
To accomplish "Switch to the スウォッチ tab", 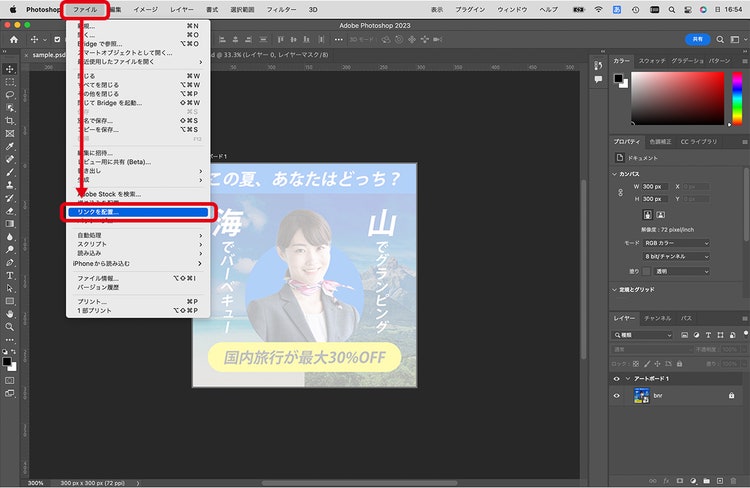I will pyautogui.click(x=652, y=61).
